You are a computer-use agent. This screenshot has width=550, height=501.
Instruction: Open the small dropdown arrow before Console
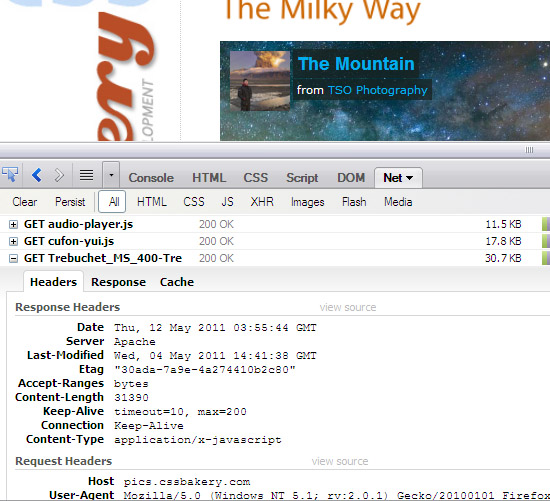pyautogui.click(x=111, y=174)
